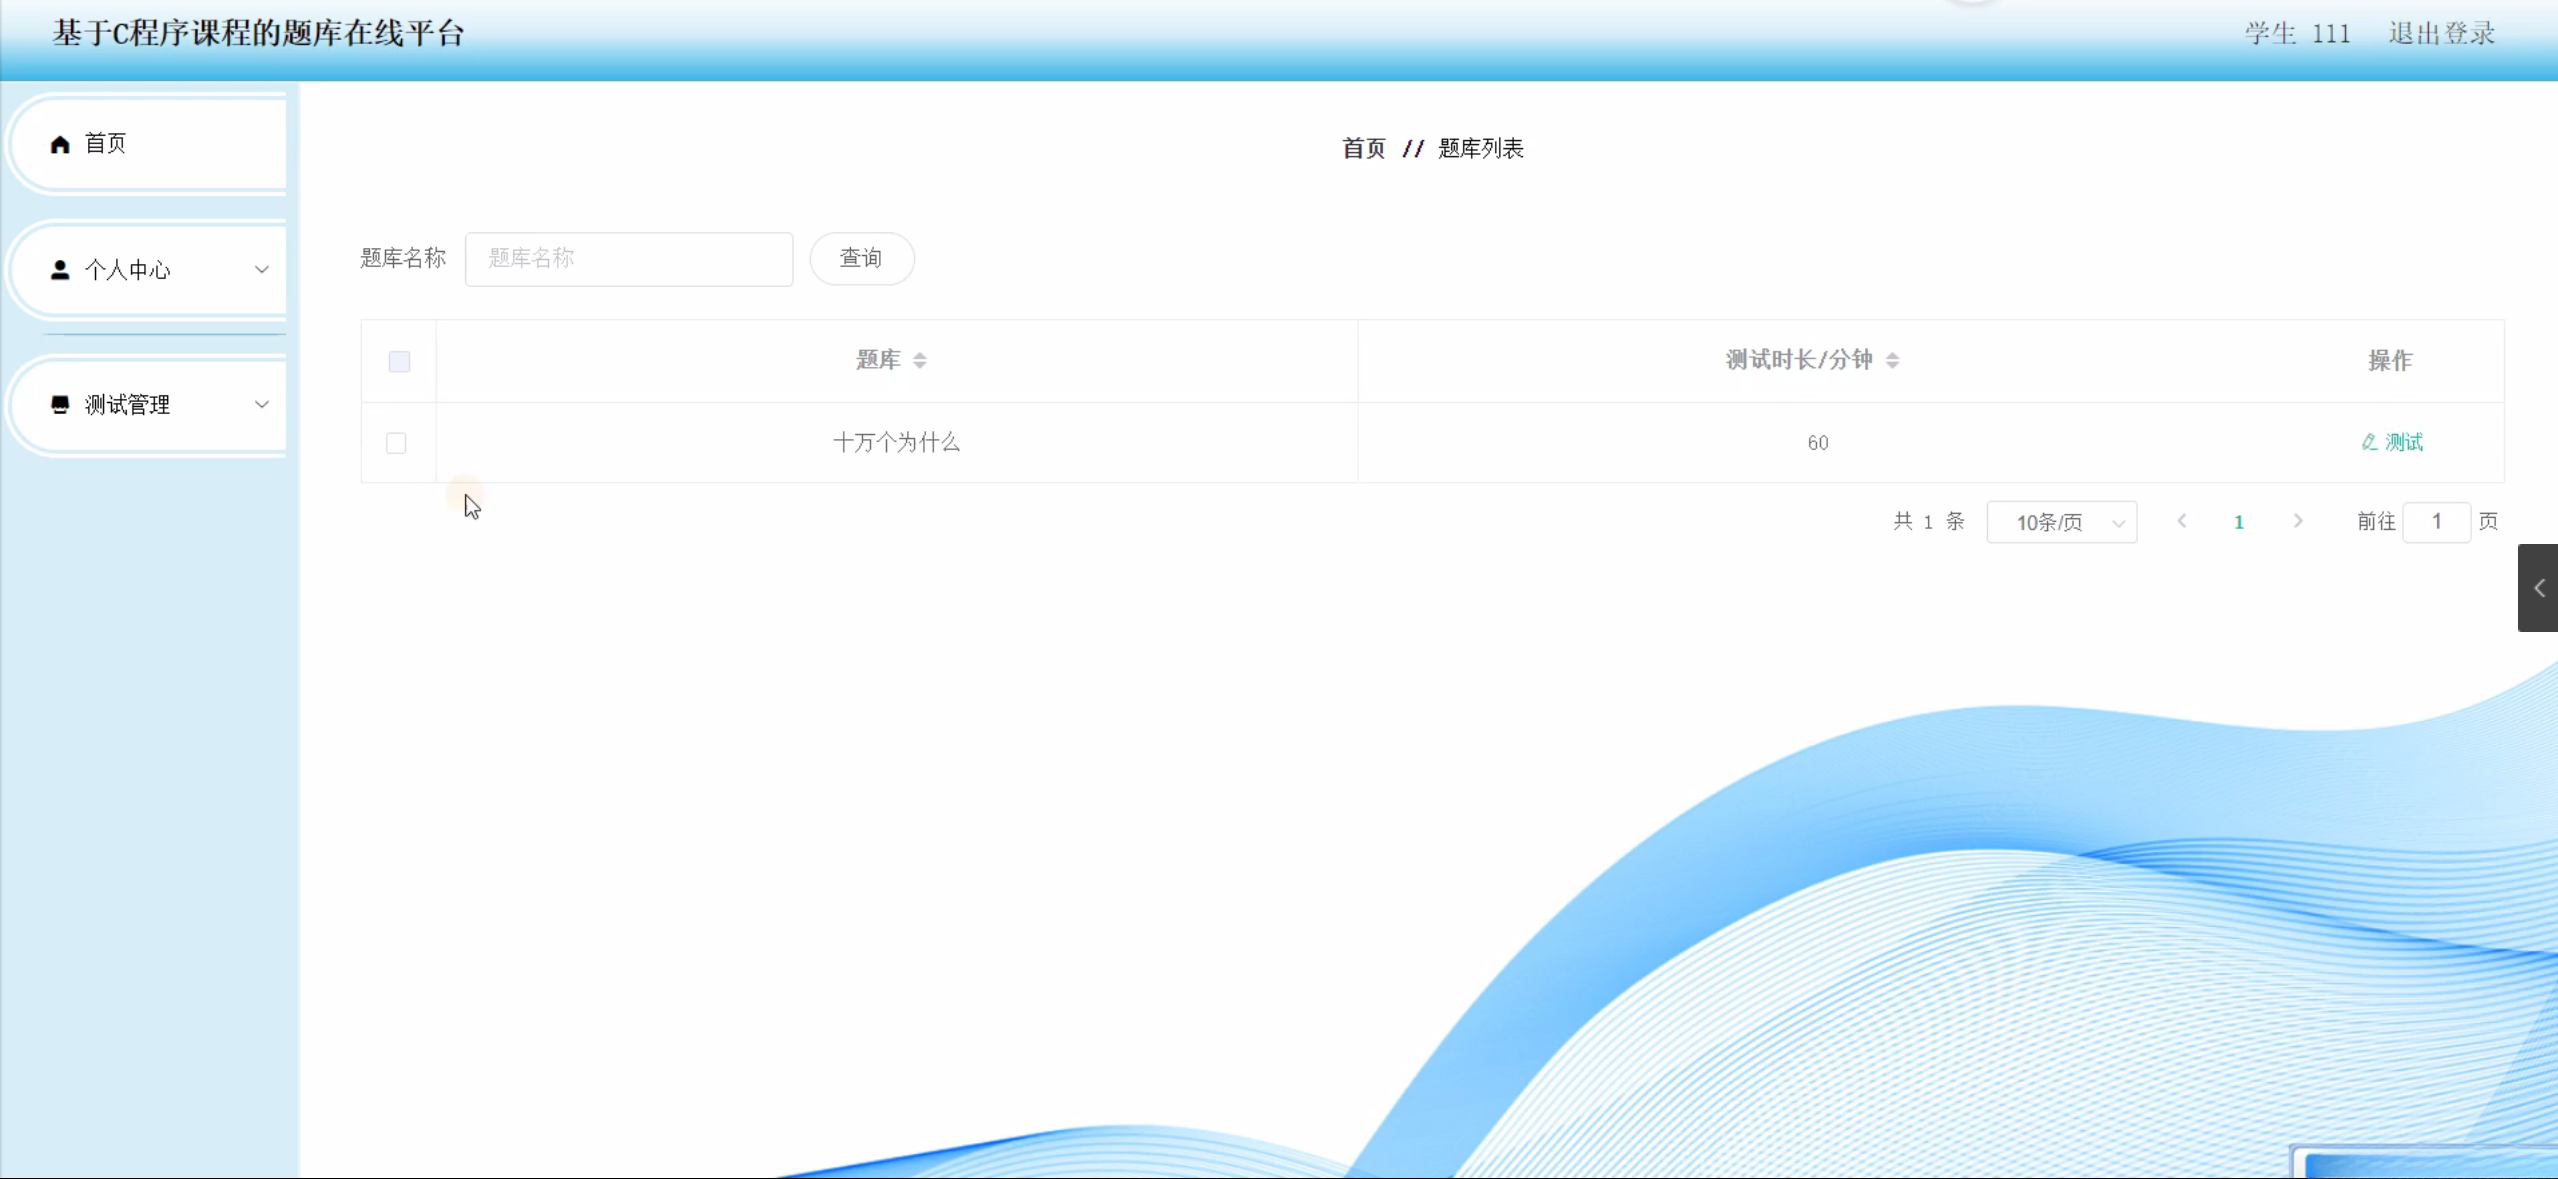Viewport: 2558px width, 1179px height.
Task: Open the dark side panel arrow tab
Action: coord(2538,588)
